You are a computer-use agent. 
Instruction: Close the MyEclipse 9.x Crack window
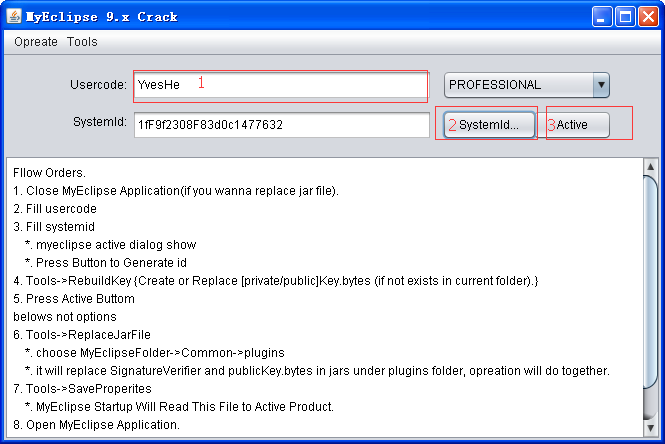point(648,17)
